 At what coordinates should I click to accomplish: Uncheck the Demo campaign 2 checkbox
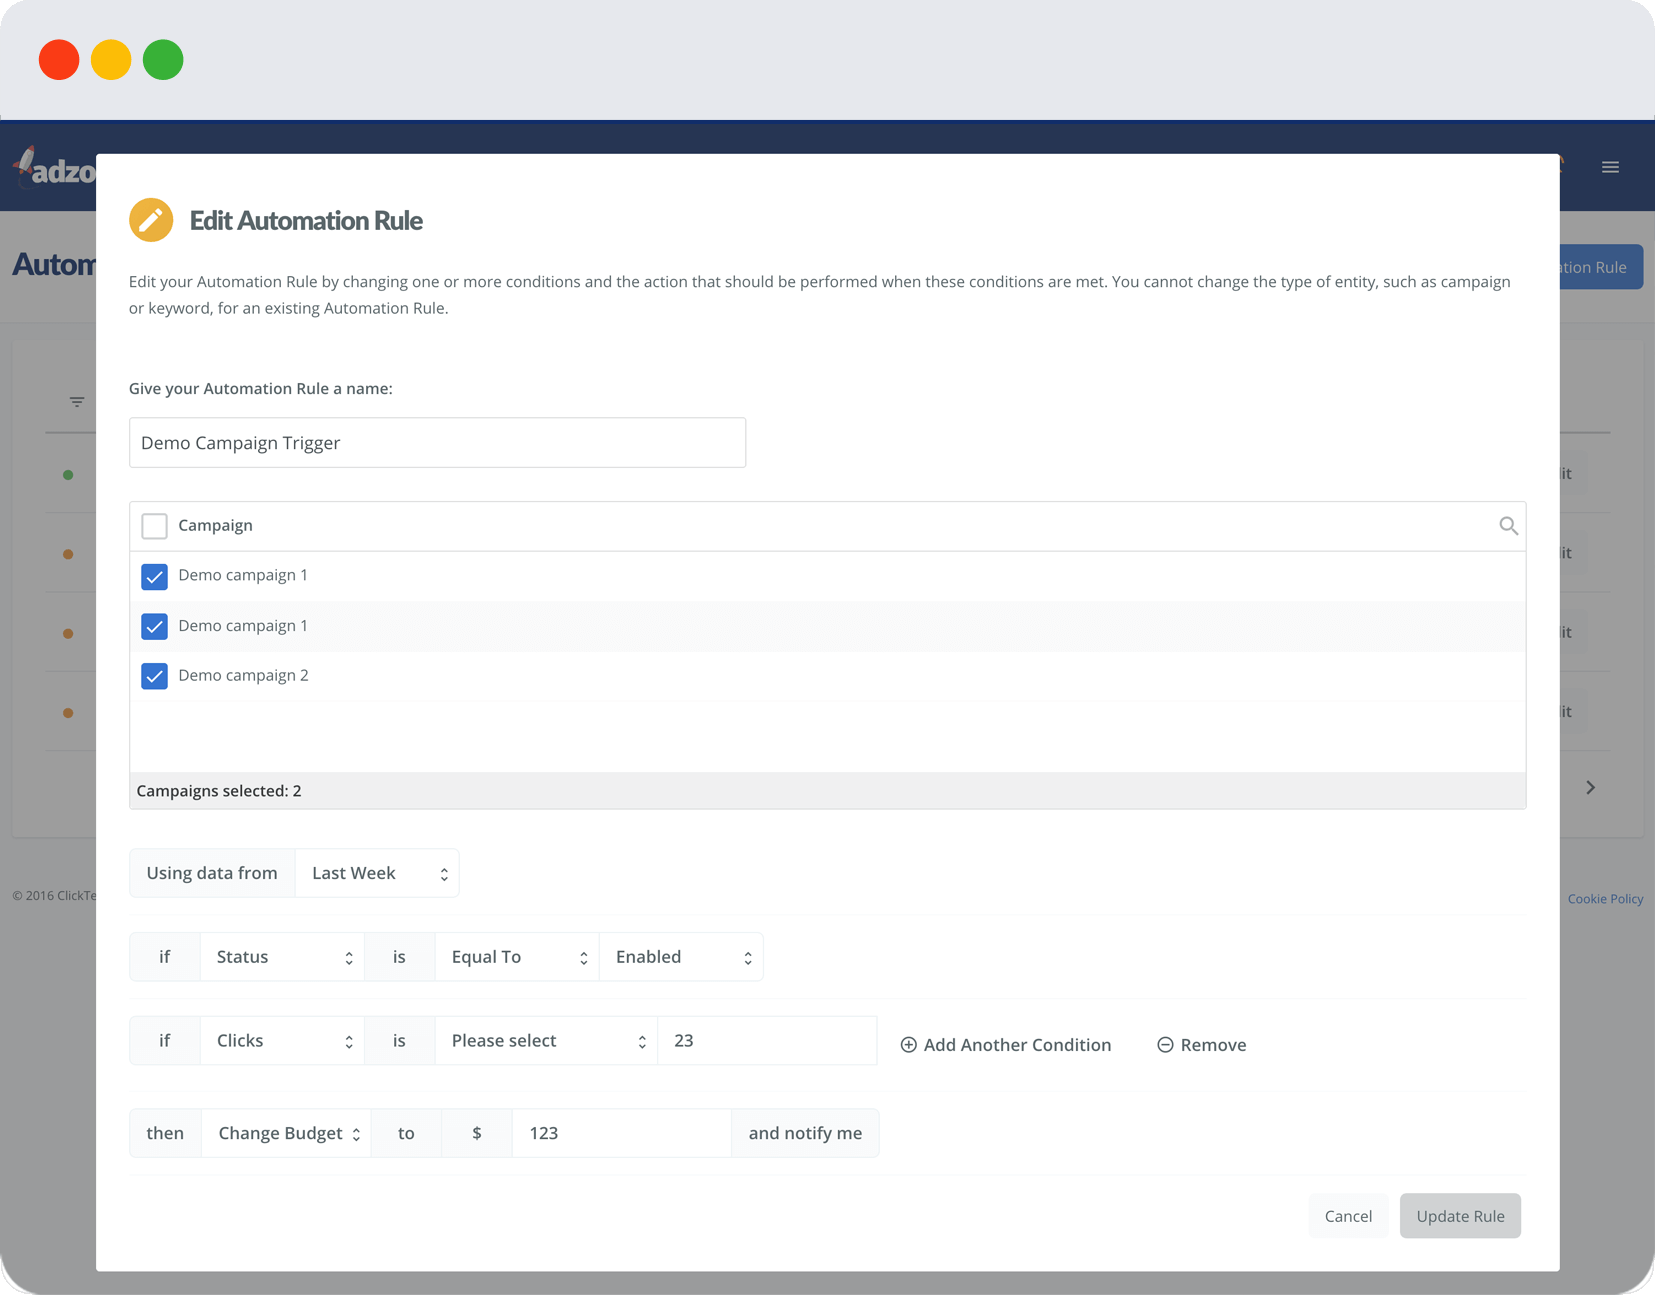point(154,677)
